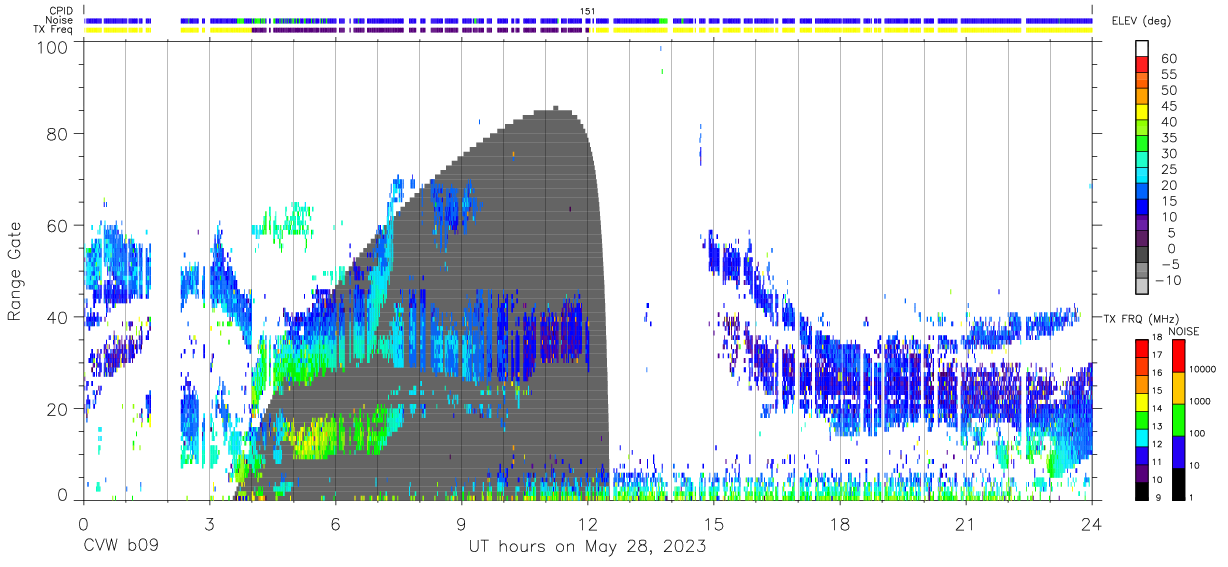The height and width of the screenshot is (567, 1228).
Task: Click the orange segment of NOISE colorbar
Action: [1177, 388]
